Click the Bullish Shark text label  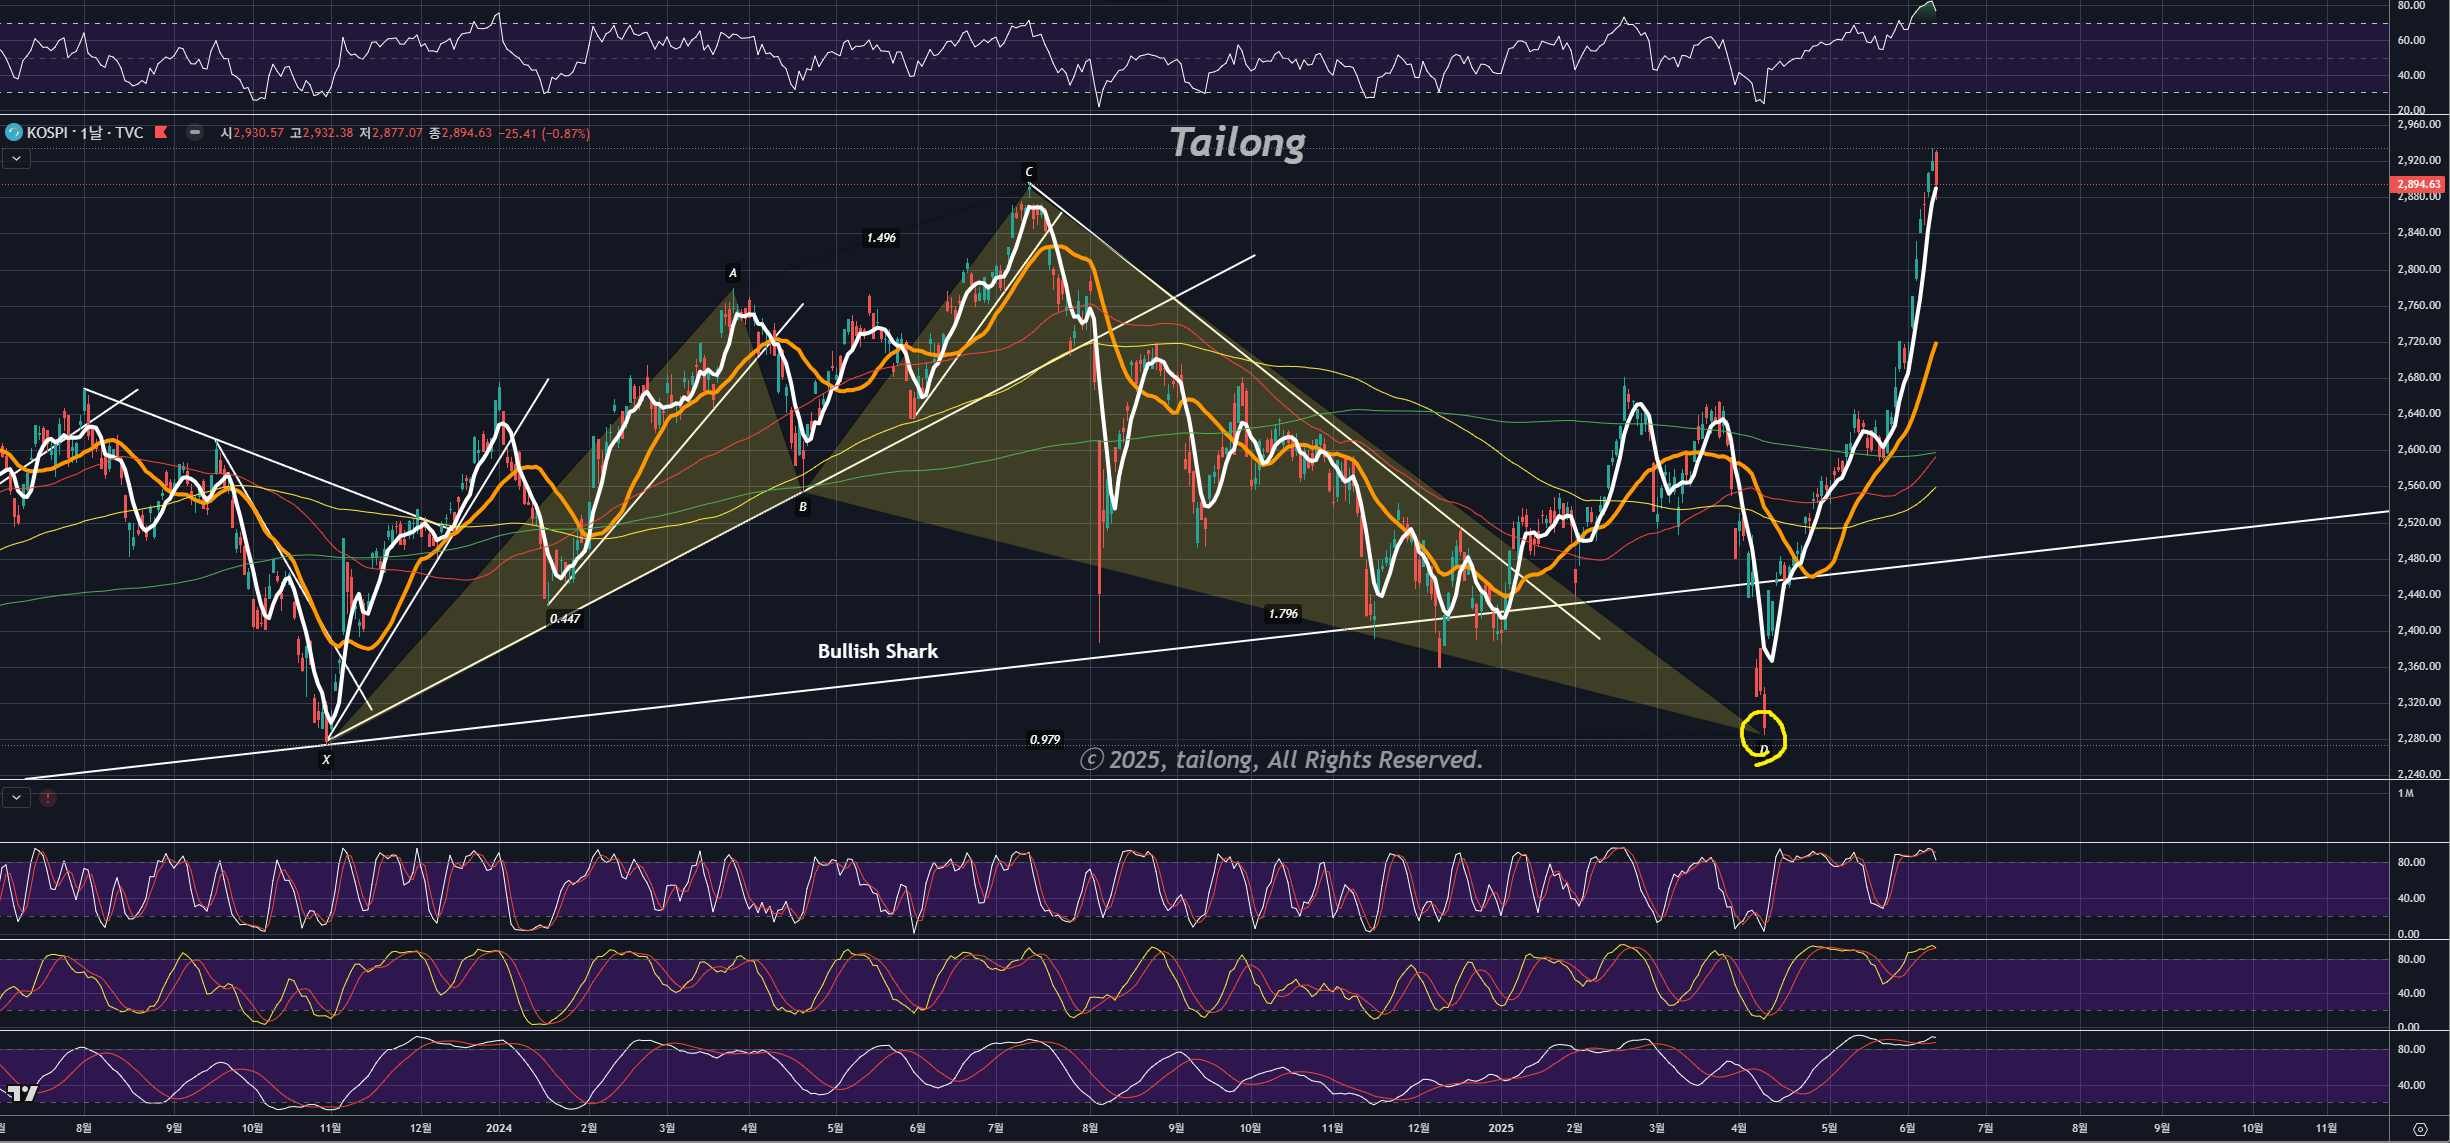[x=877, y=651]
